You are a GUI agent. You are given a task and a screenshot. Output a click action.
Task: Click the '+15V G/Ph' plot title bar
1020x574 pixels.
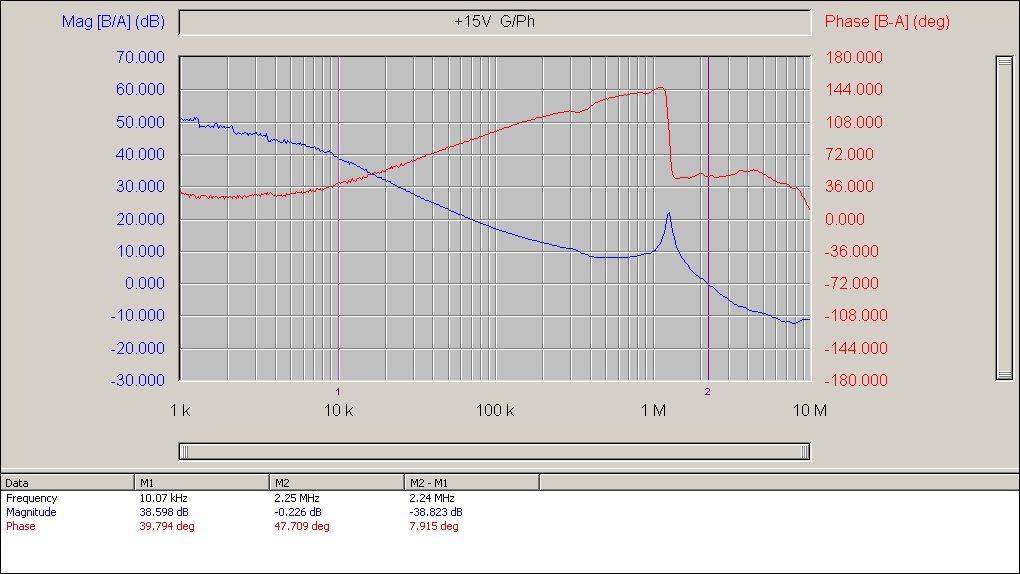494,22
